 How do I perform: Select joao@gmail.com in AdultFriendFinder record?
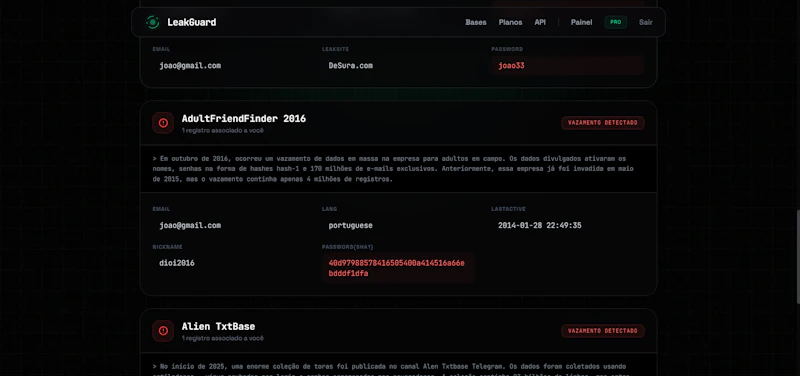pyautogui.click(x=190, y=225)
